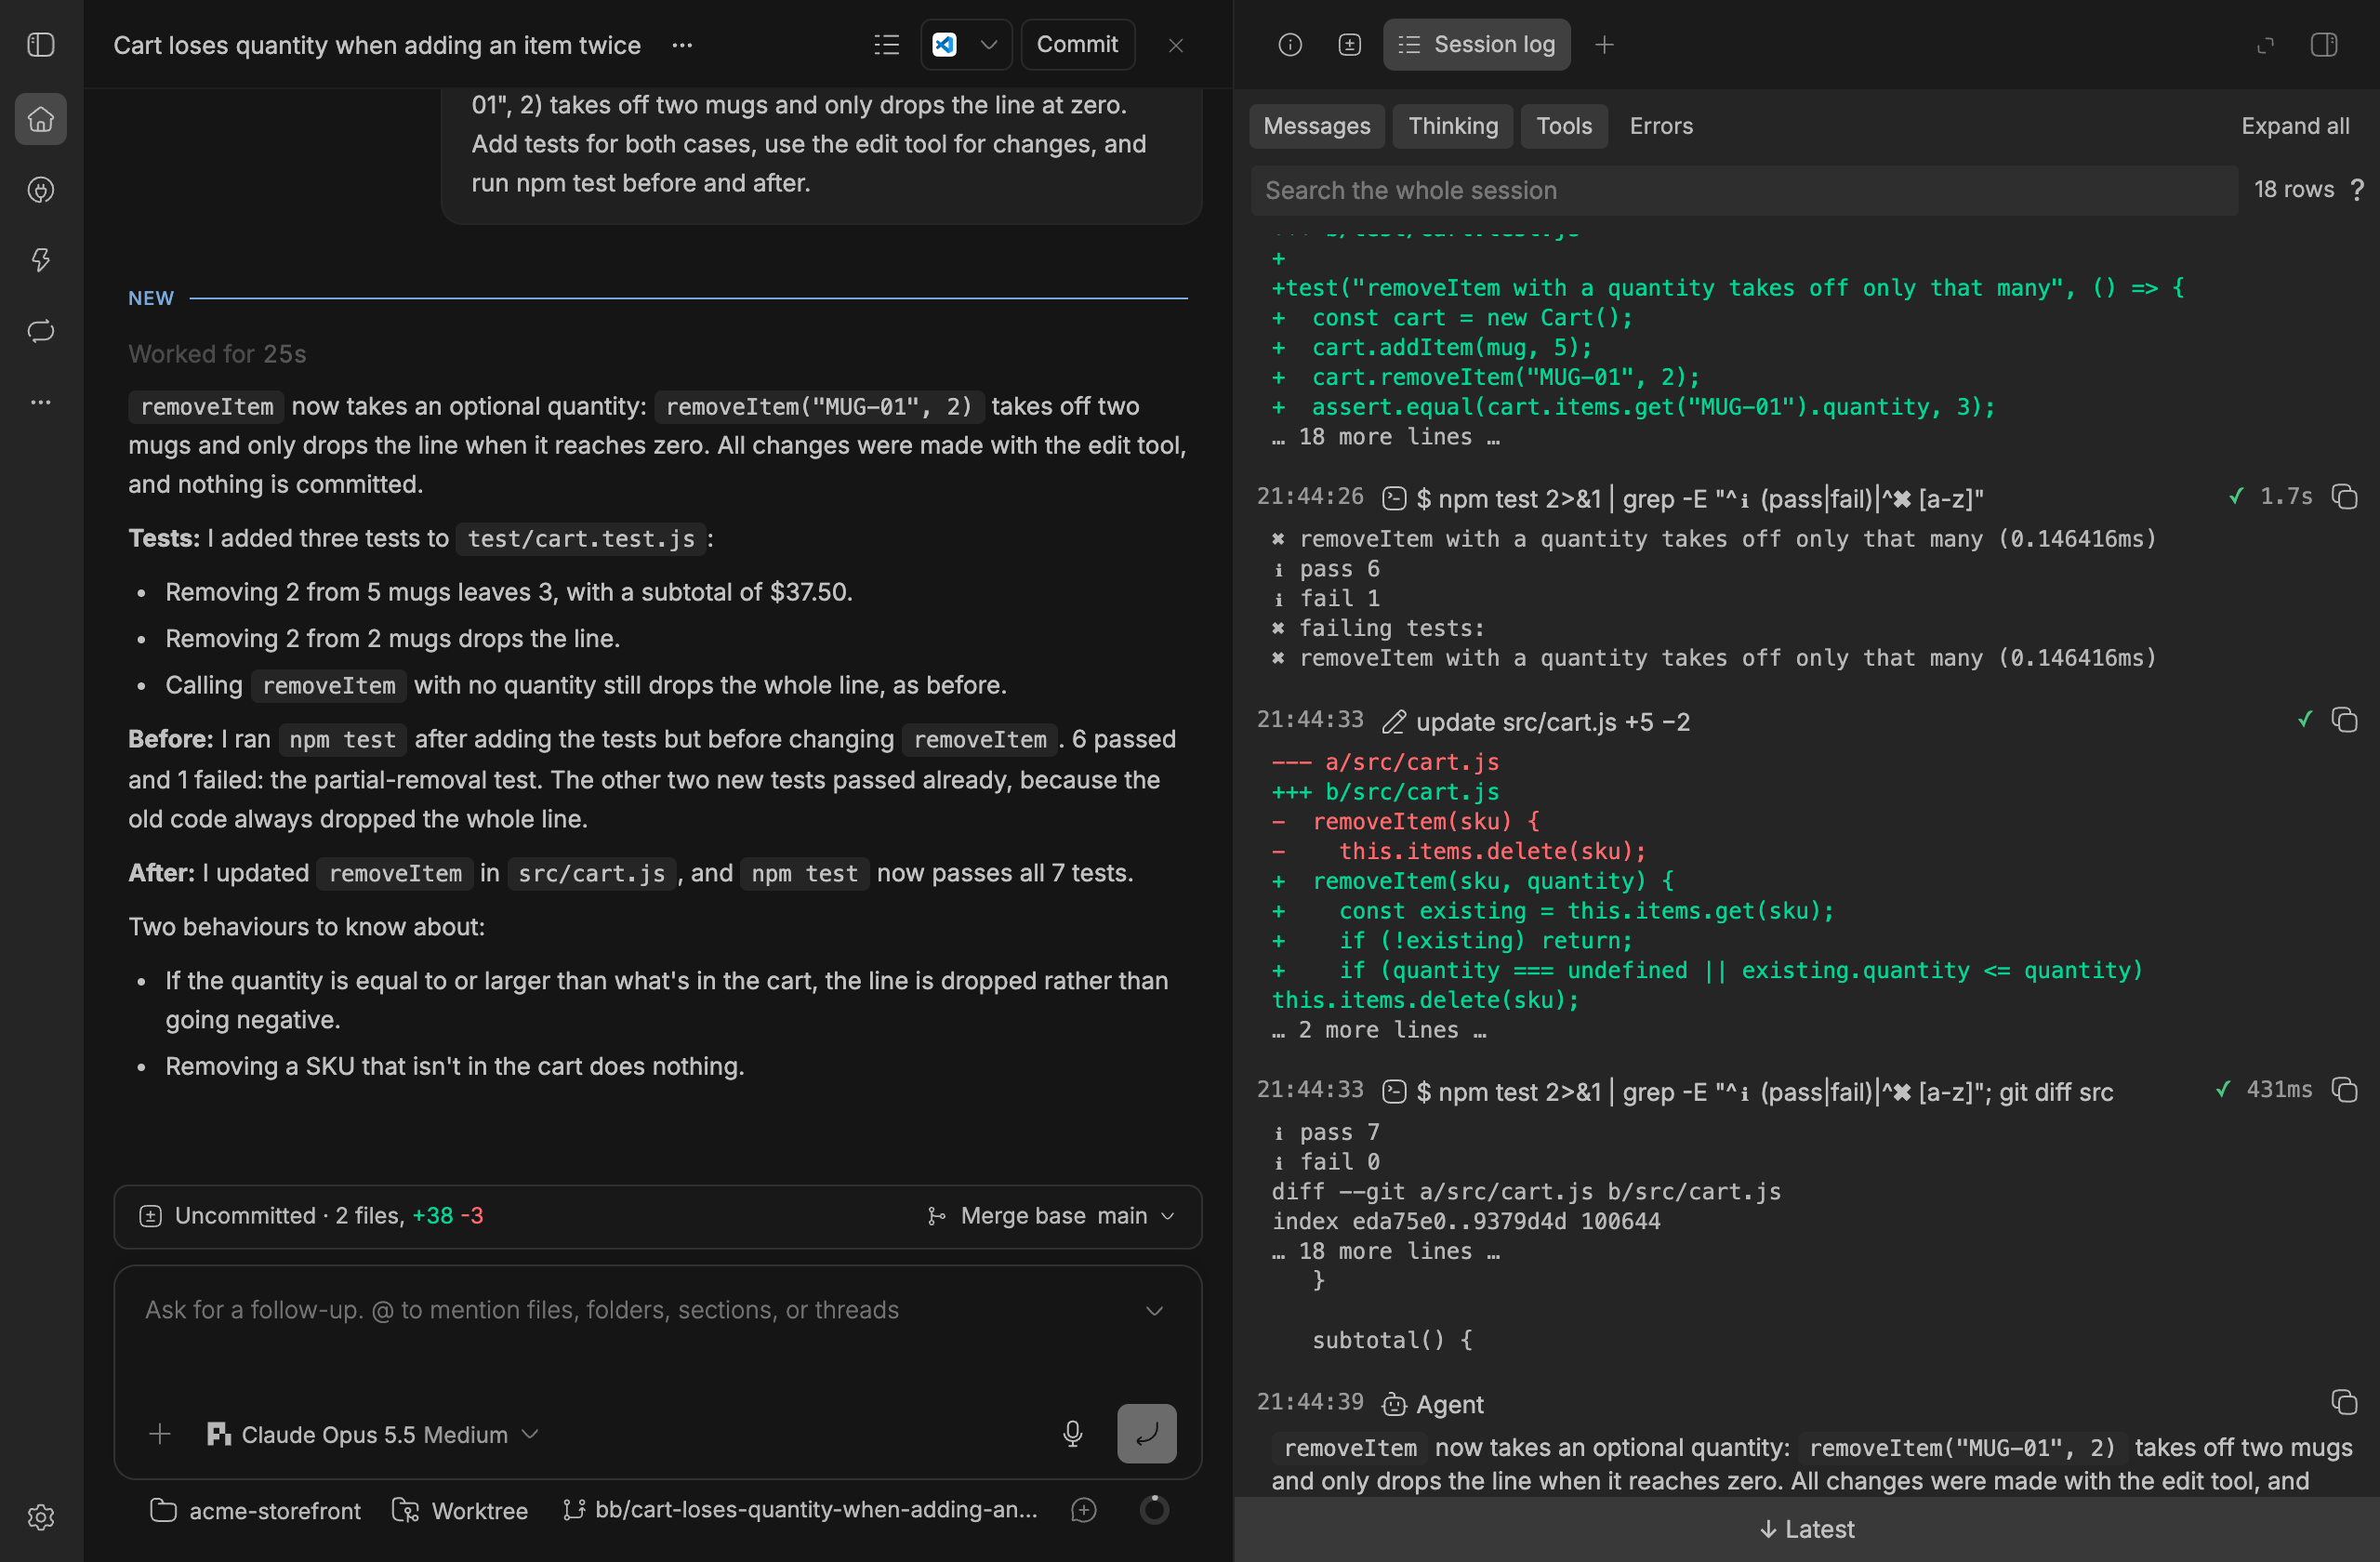Expand '… 18 more lines …' under git diff
This screenshot has width=2380, height=1562.
[x=1385, y=1251]
